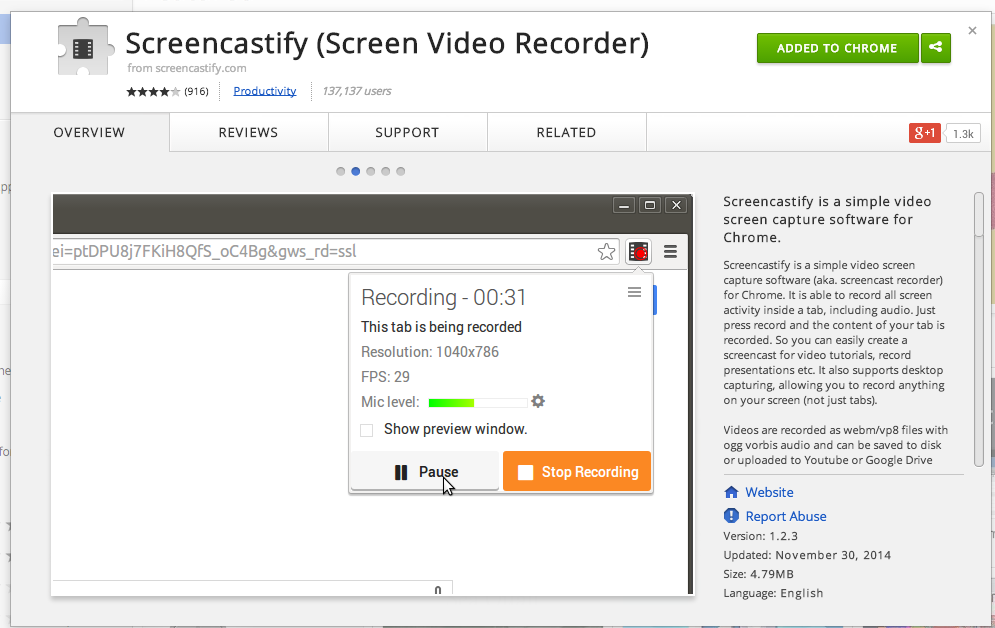Click 'Language: English' text

point(773,593)
